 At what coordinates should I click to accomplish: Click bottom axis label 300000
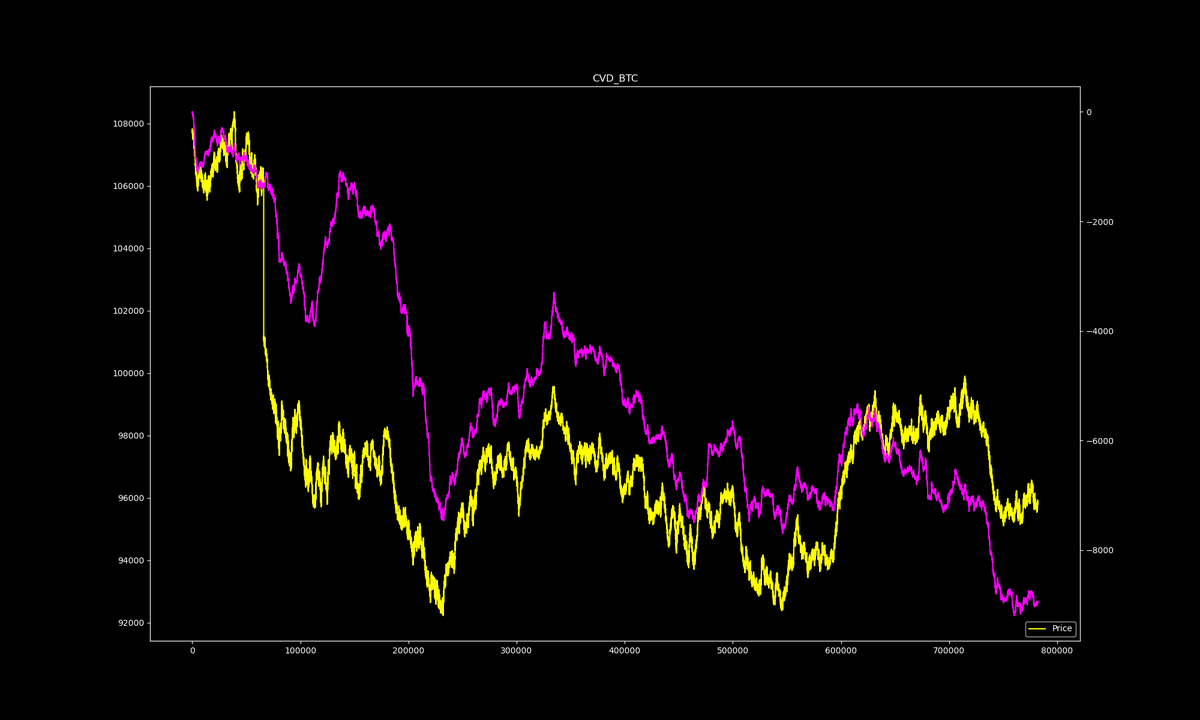pyautogui.click(x=517, y=651)
